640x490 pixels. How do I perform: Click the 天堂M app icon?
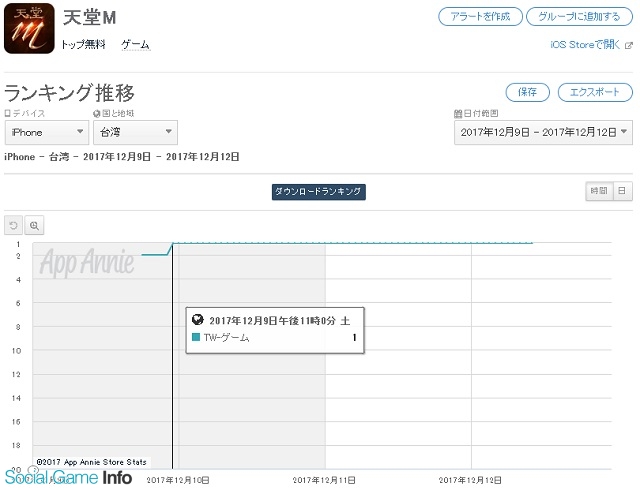[x=29, y=28]
